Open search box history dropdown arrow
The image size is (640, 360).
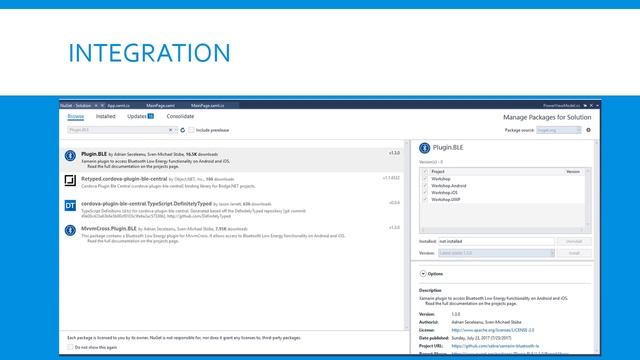pyautogui.click(x=176, y=130)
